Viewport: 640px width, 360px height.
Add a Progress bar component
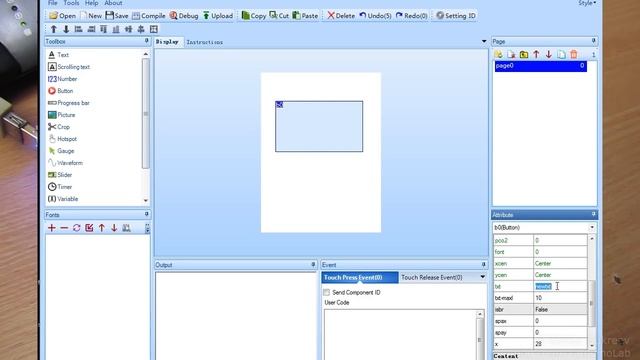pyautogui.click(x=69, y=103)
